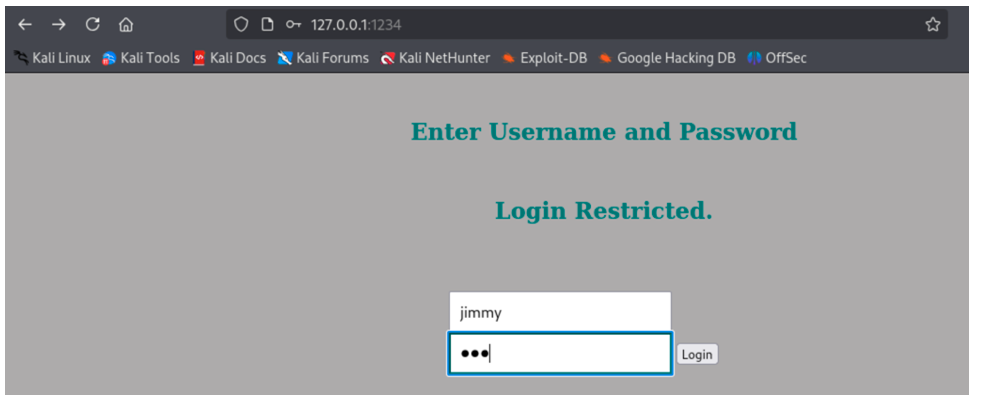Screen dimensions: 981x403
Task: Open the saved logins key icon
Action: 293,24
